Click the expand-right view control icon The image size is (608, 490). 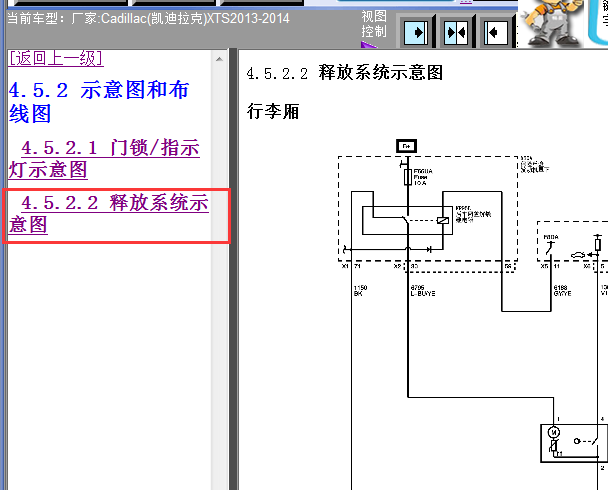tap(416, 33)
